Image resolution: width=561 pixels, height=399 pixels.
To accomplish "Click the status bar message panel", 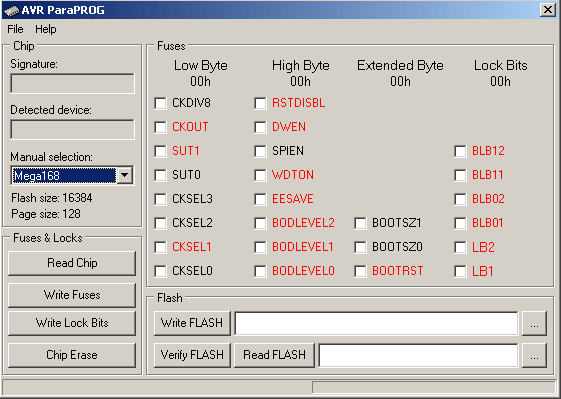I will 156,387.
